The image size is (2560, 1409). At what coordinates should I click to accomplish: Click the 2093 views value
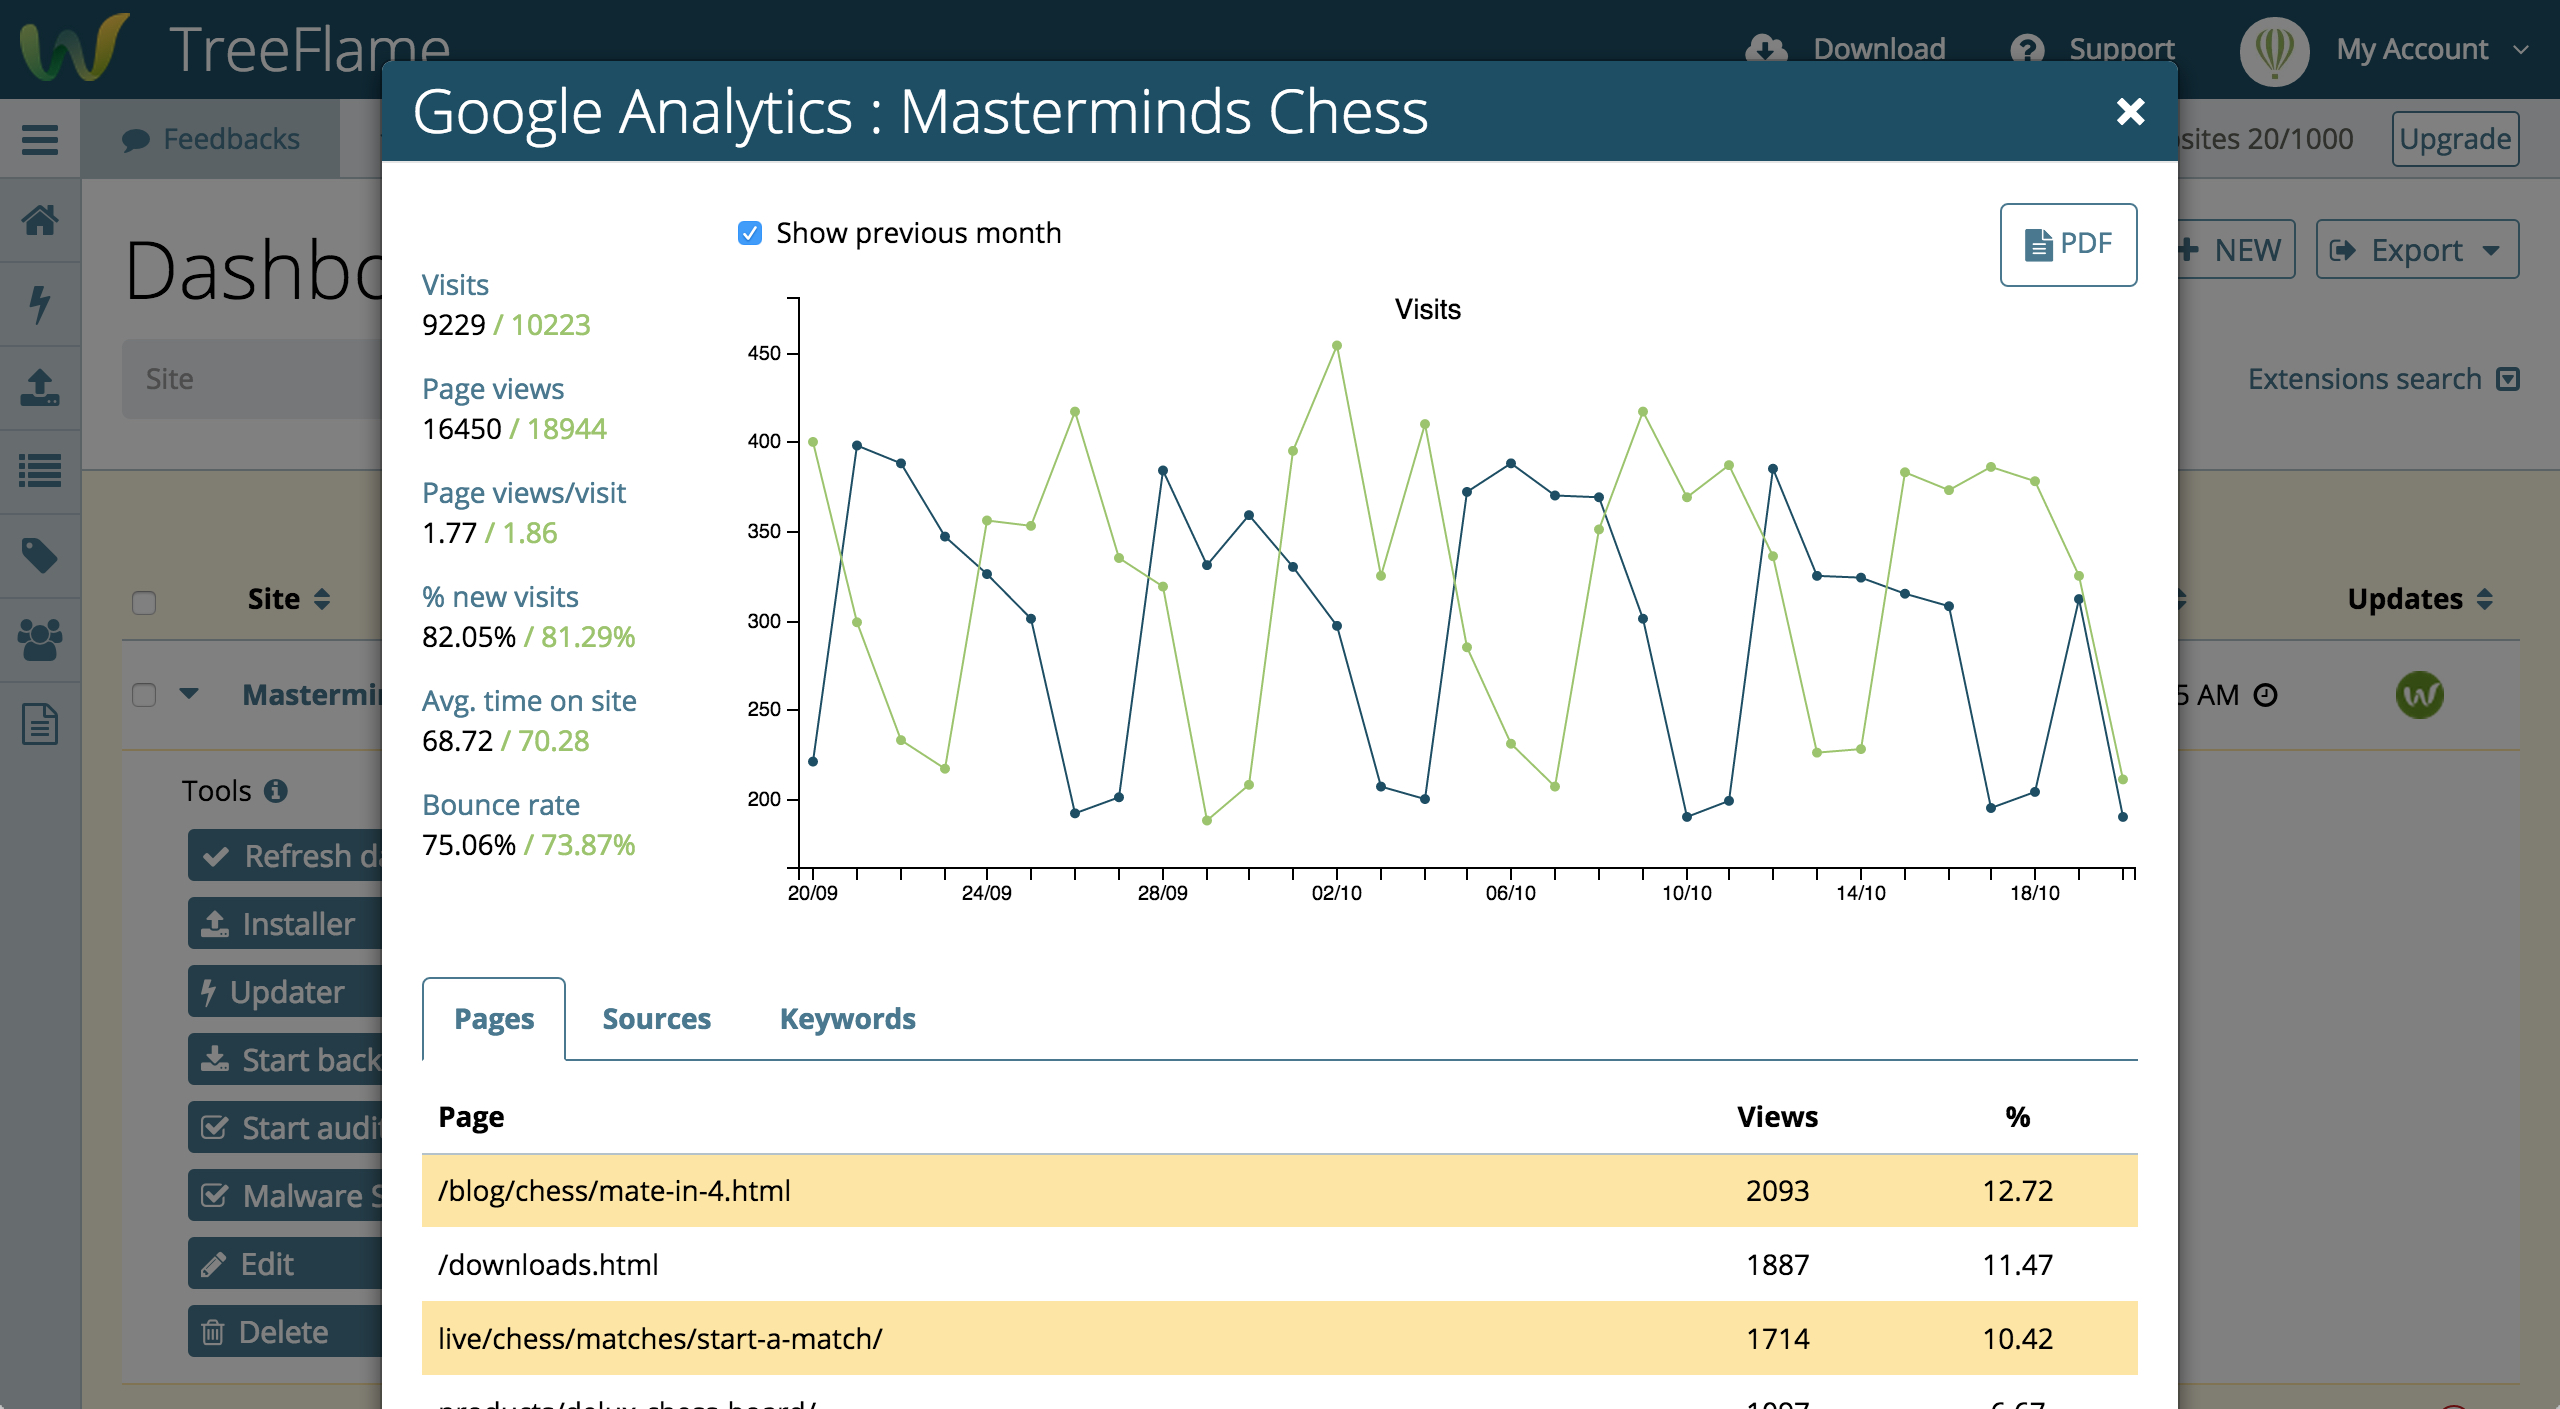point(1777,1190)
